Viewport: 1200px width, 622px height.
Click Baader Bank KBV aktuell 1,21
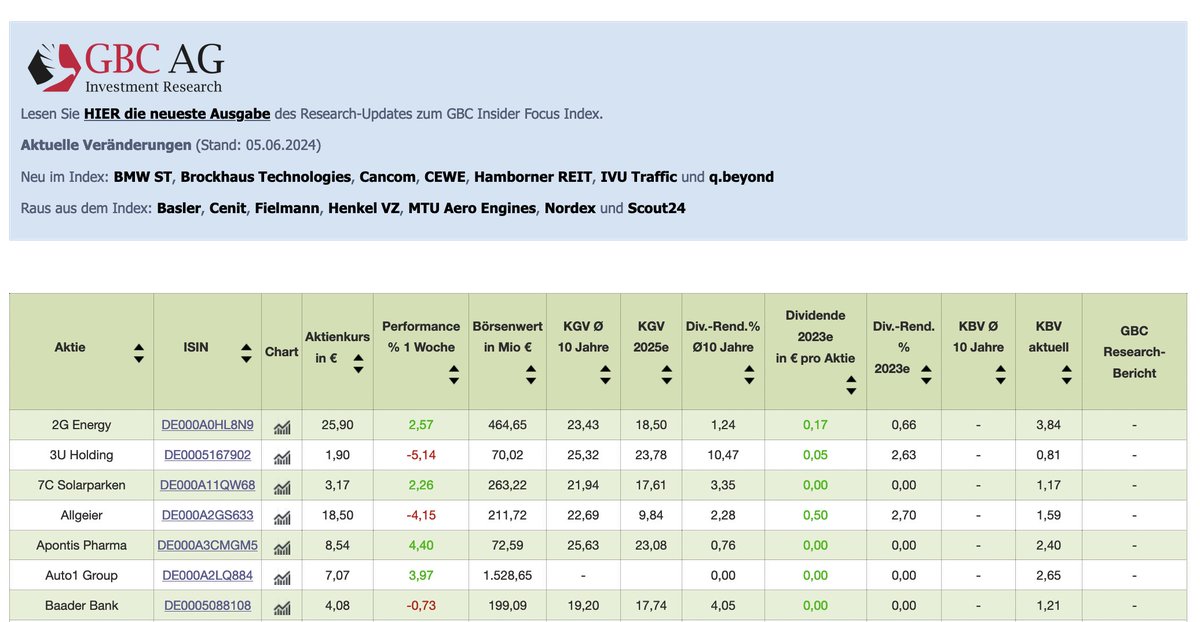click(1048, 605)
